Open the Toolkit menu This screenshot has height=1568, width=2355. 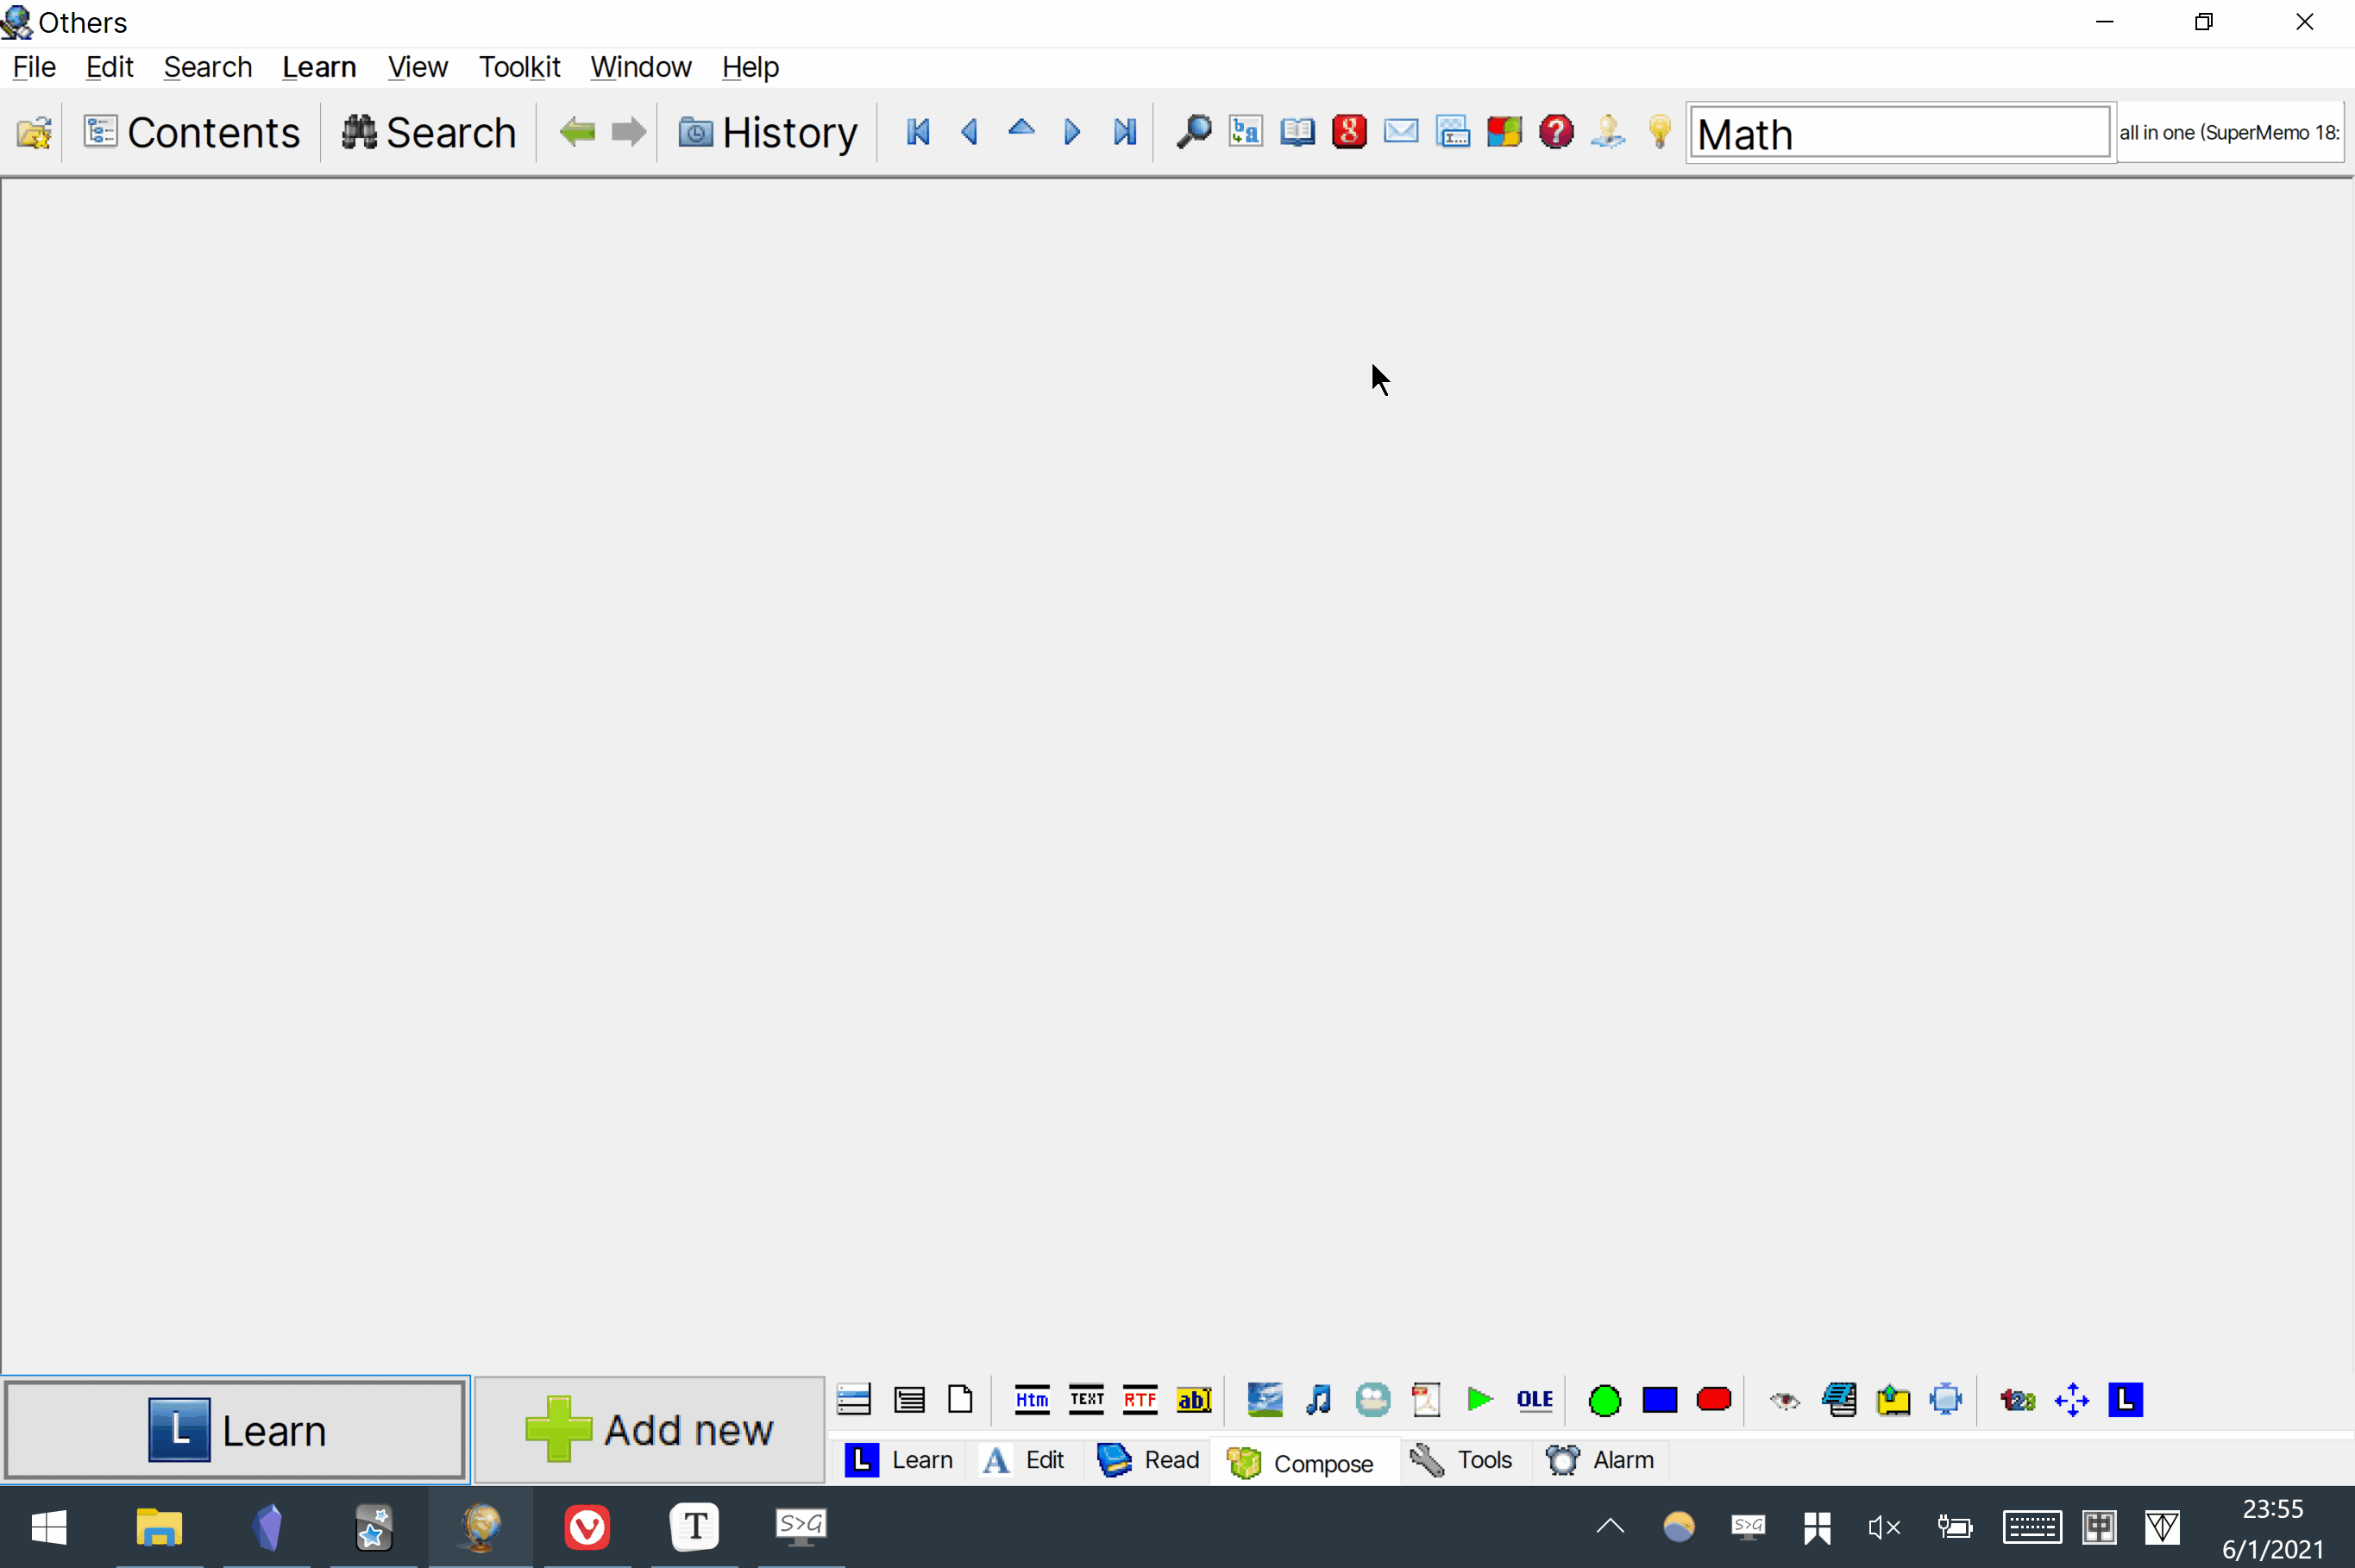point(519,67)
